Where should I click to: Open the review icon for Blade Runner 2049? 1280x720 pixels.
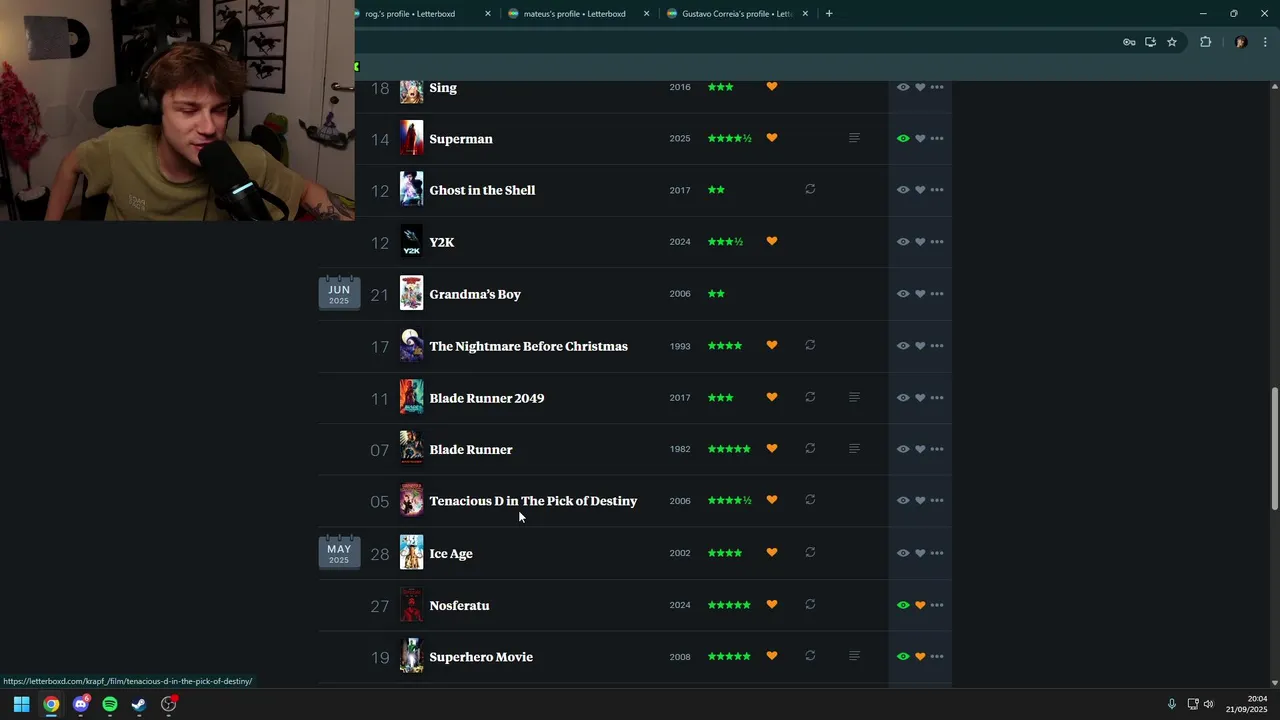coord(854,397)
